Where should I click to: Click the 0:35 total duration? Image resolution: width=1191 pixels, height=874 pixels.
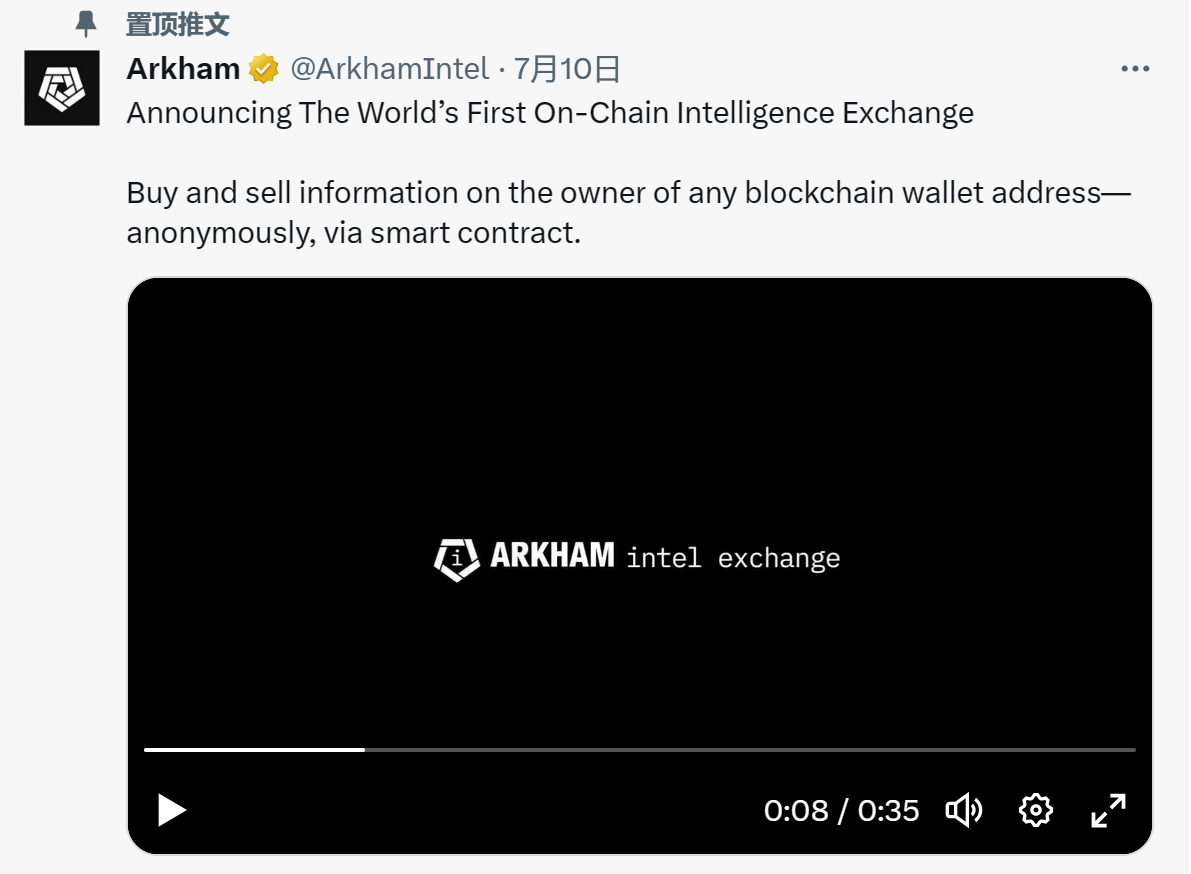888,810
